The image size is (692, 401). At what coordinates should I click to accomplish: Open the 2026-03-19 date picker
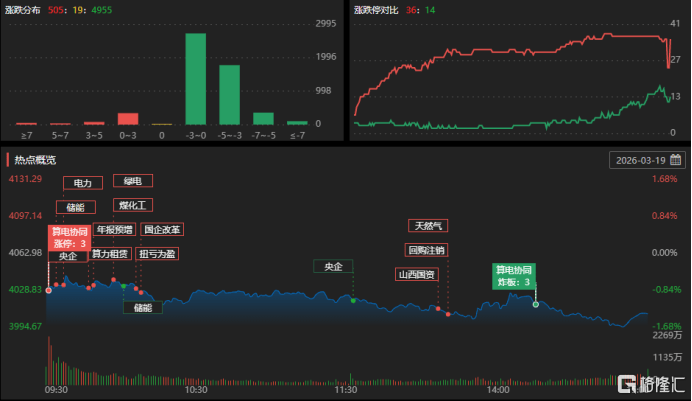coord(640,160)
